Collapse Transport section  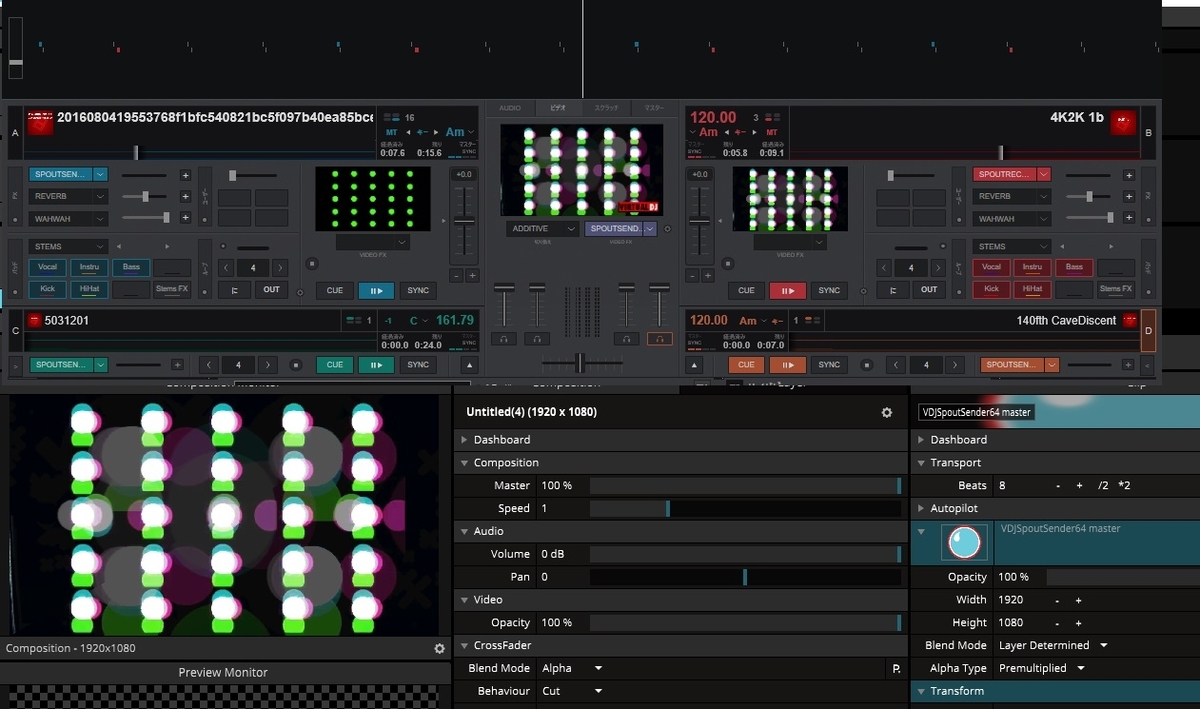click(x=921, y=463)
